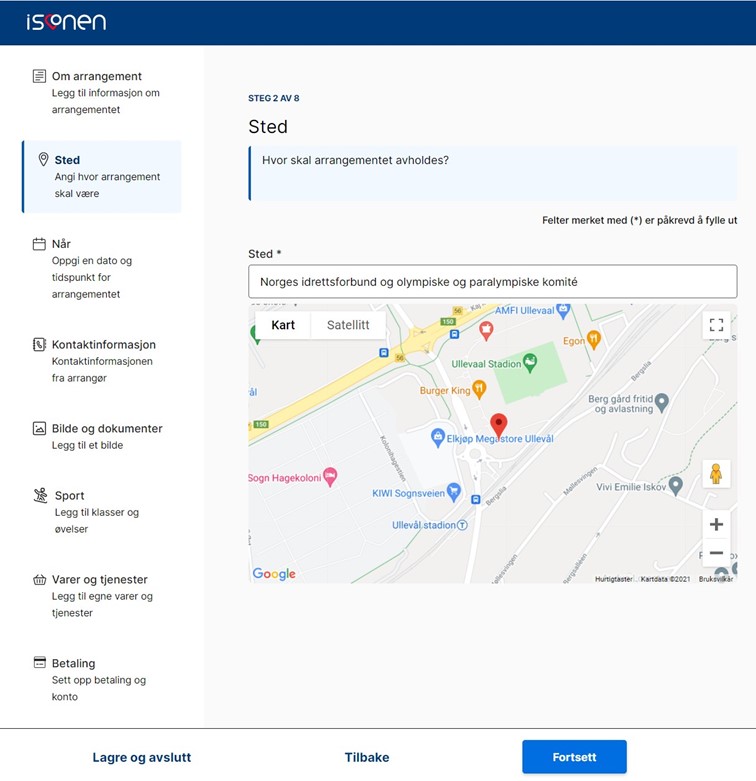This screenshot has height=781, width=756.
Task: Click the Burger King restaurant marker
Action: tap(479, 389)
